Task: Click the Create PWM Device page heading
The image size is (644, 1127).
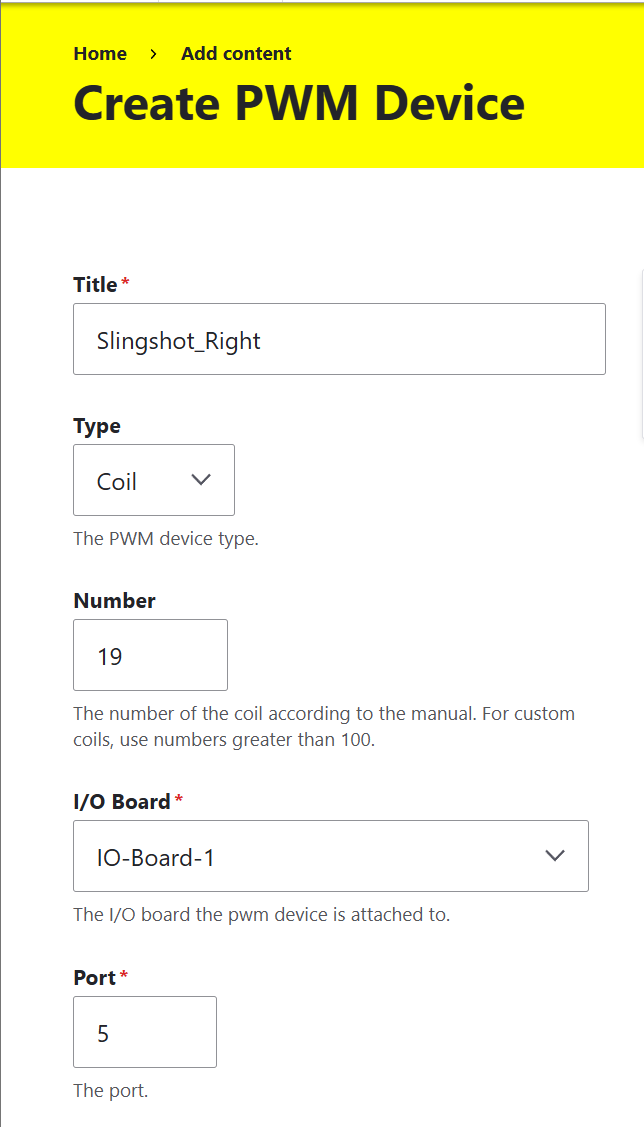Action: point(299,103)
